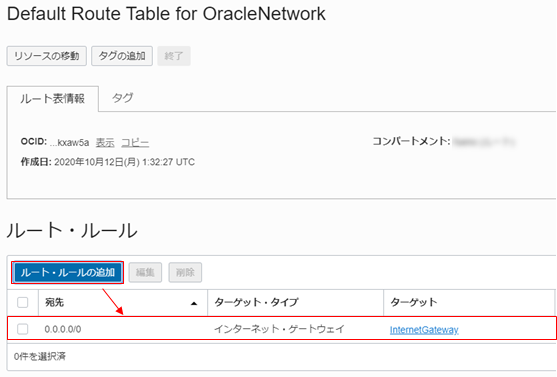This screenshot has width=557, height=377.
Task: Click the OCID コピー link
Action: click(135, 142)
